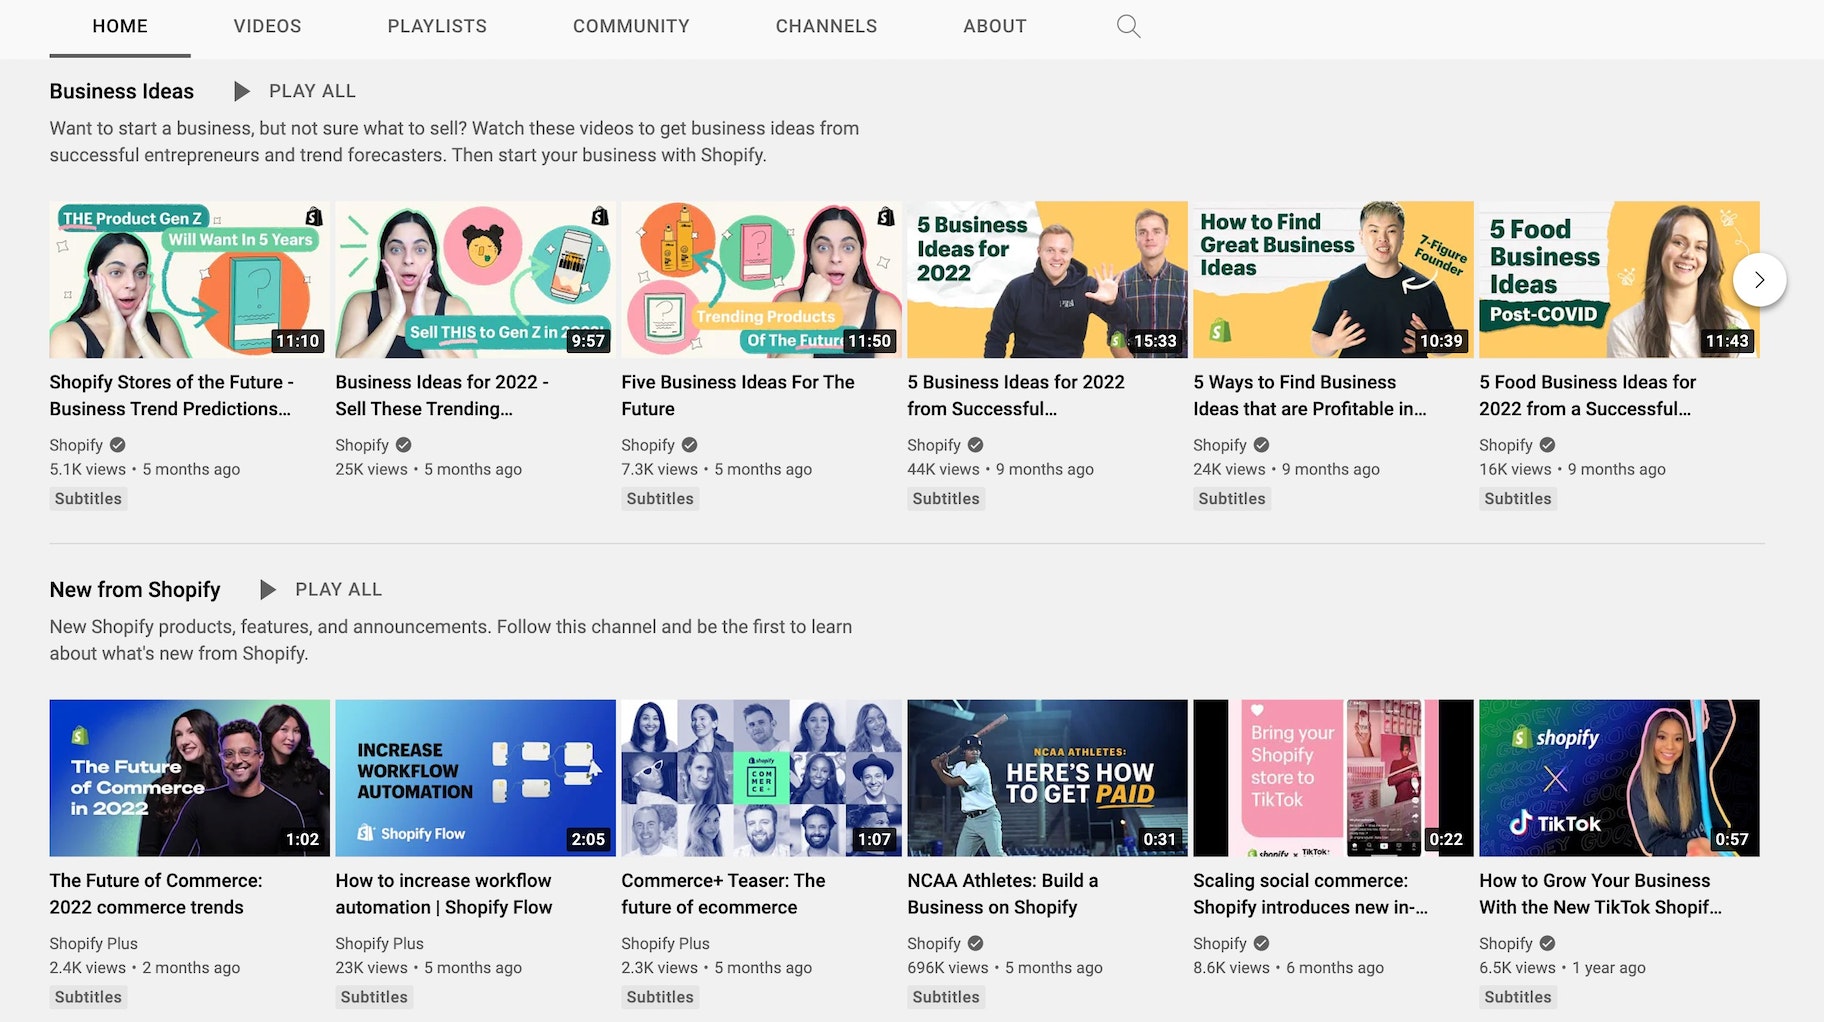Click verified badge under 5 Food Business Ideas

[1547, 445]
